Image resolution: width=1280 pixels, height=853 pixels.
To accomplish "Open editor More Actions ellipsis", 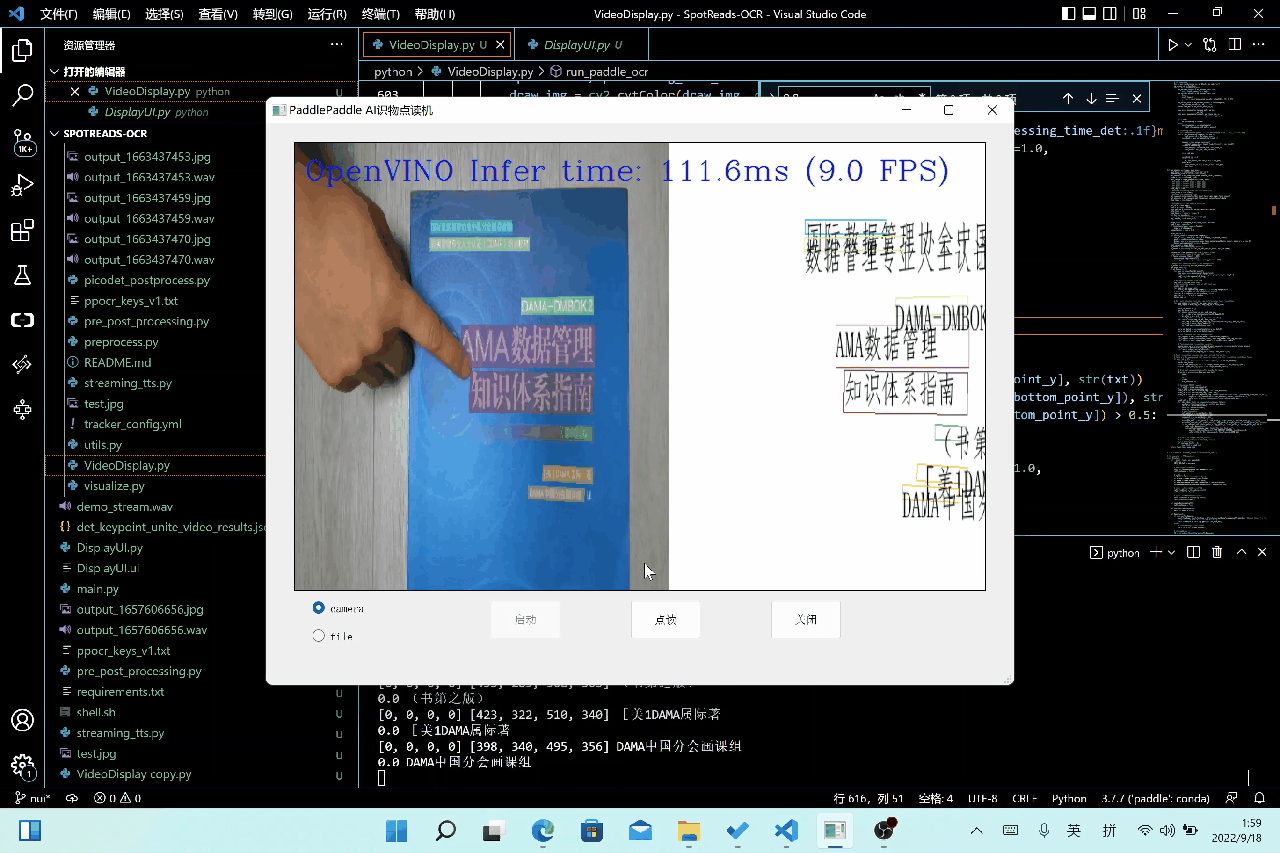I will [1259, 45].
